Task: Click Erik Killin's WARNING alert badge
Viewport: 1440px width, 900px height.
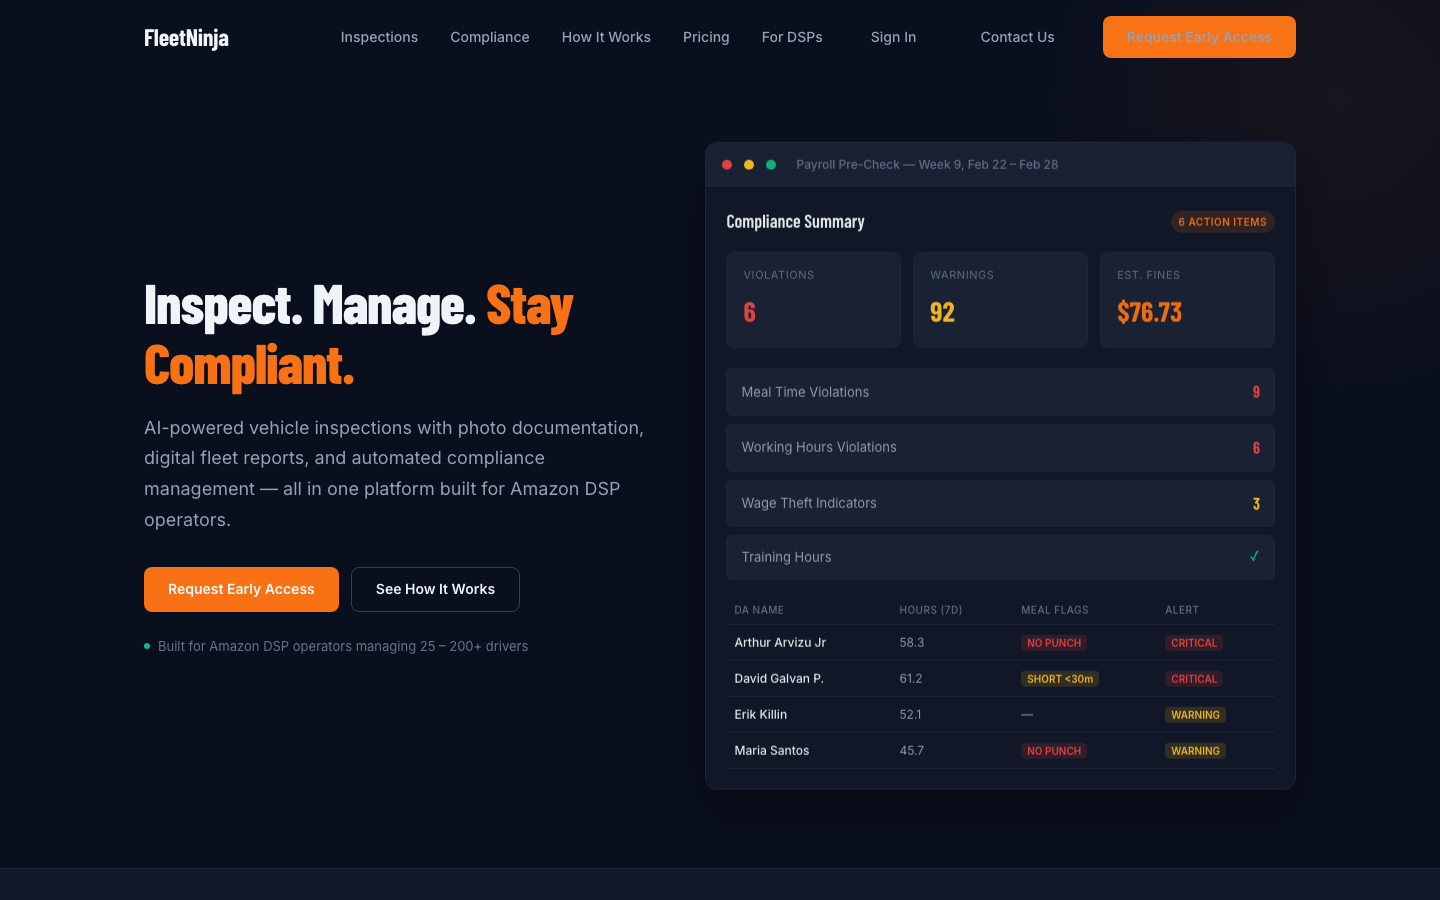Action: (1195, 715)
